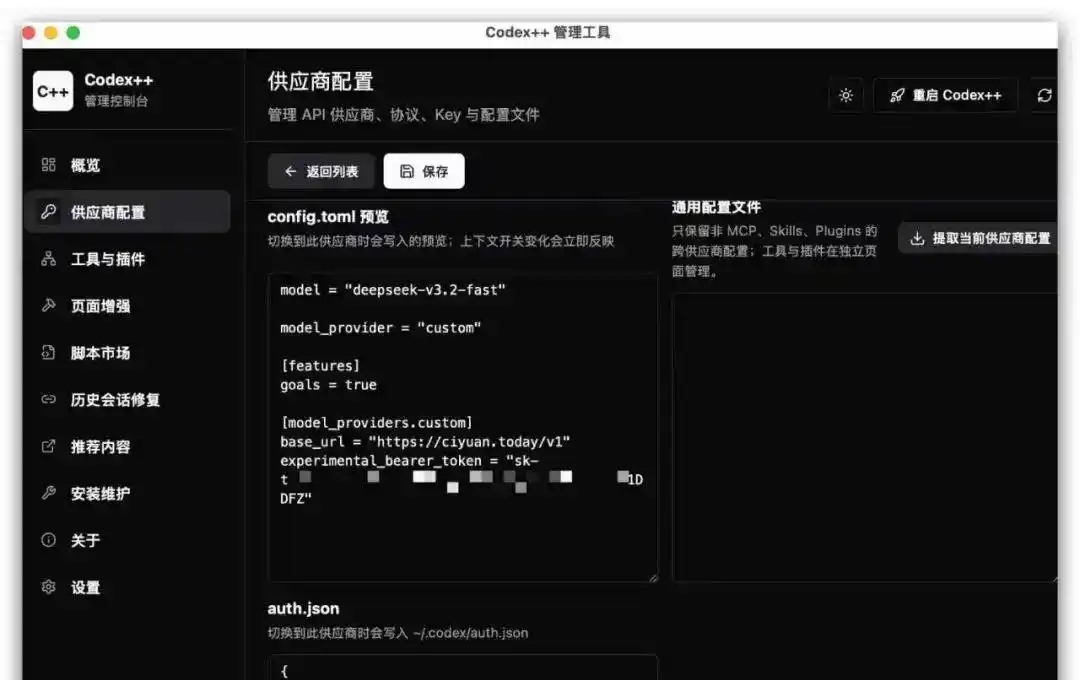Click the auth.json editor box
Screen dimensions: 1080x680
pos(463,667)
